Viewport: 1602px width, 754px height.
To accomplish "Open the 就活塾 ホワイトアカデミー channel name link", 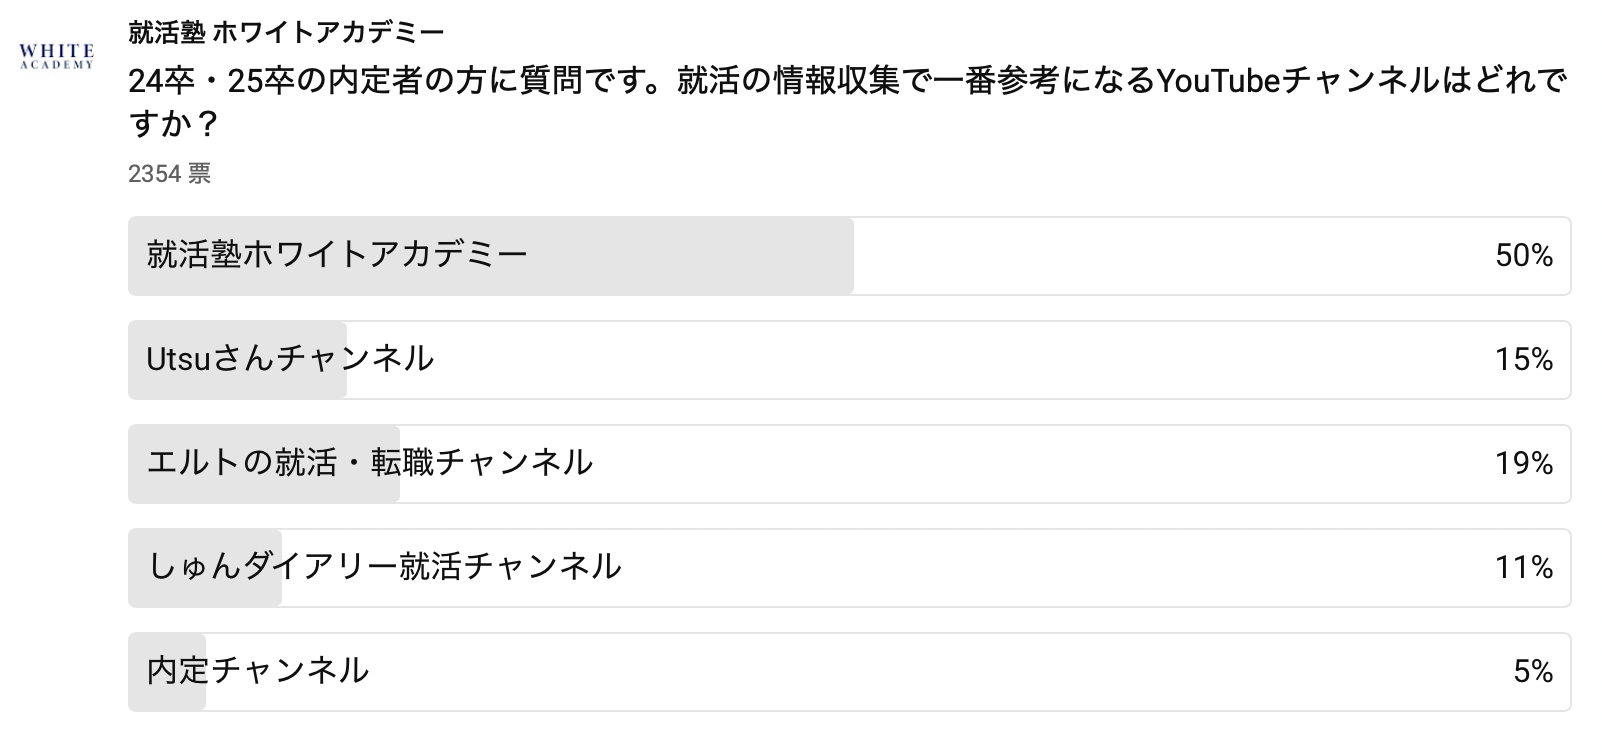I will coord(286,32).
